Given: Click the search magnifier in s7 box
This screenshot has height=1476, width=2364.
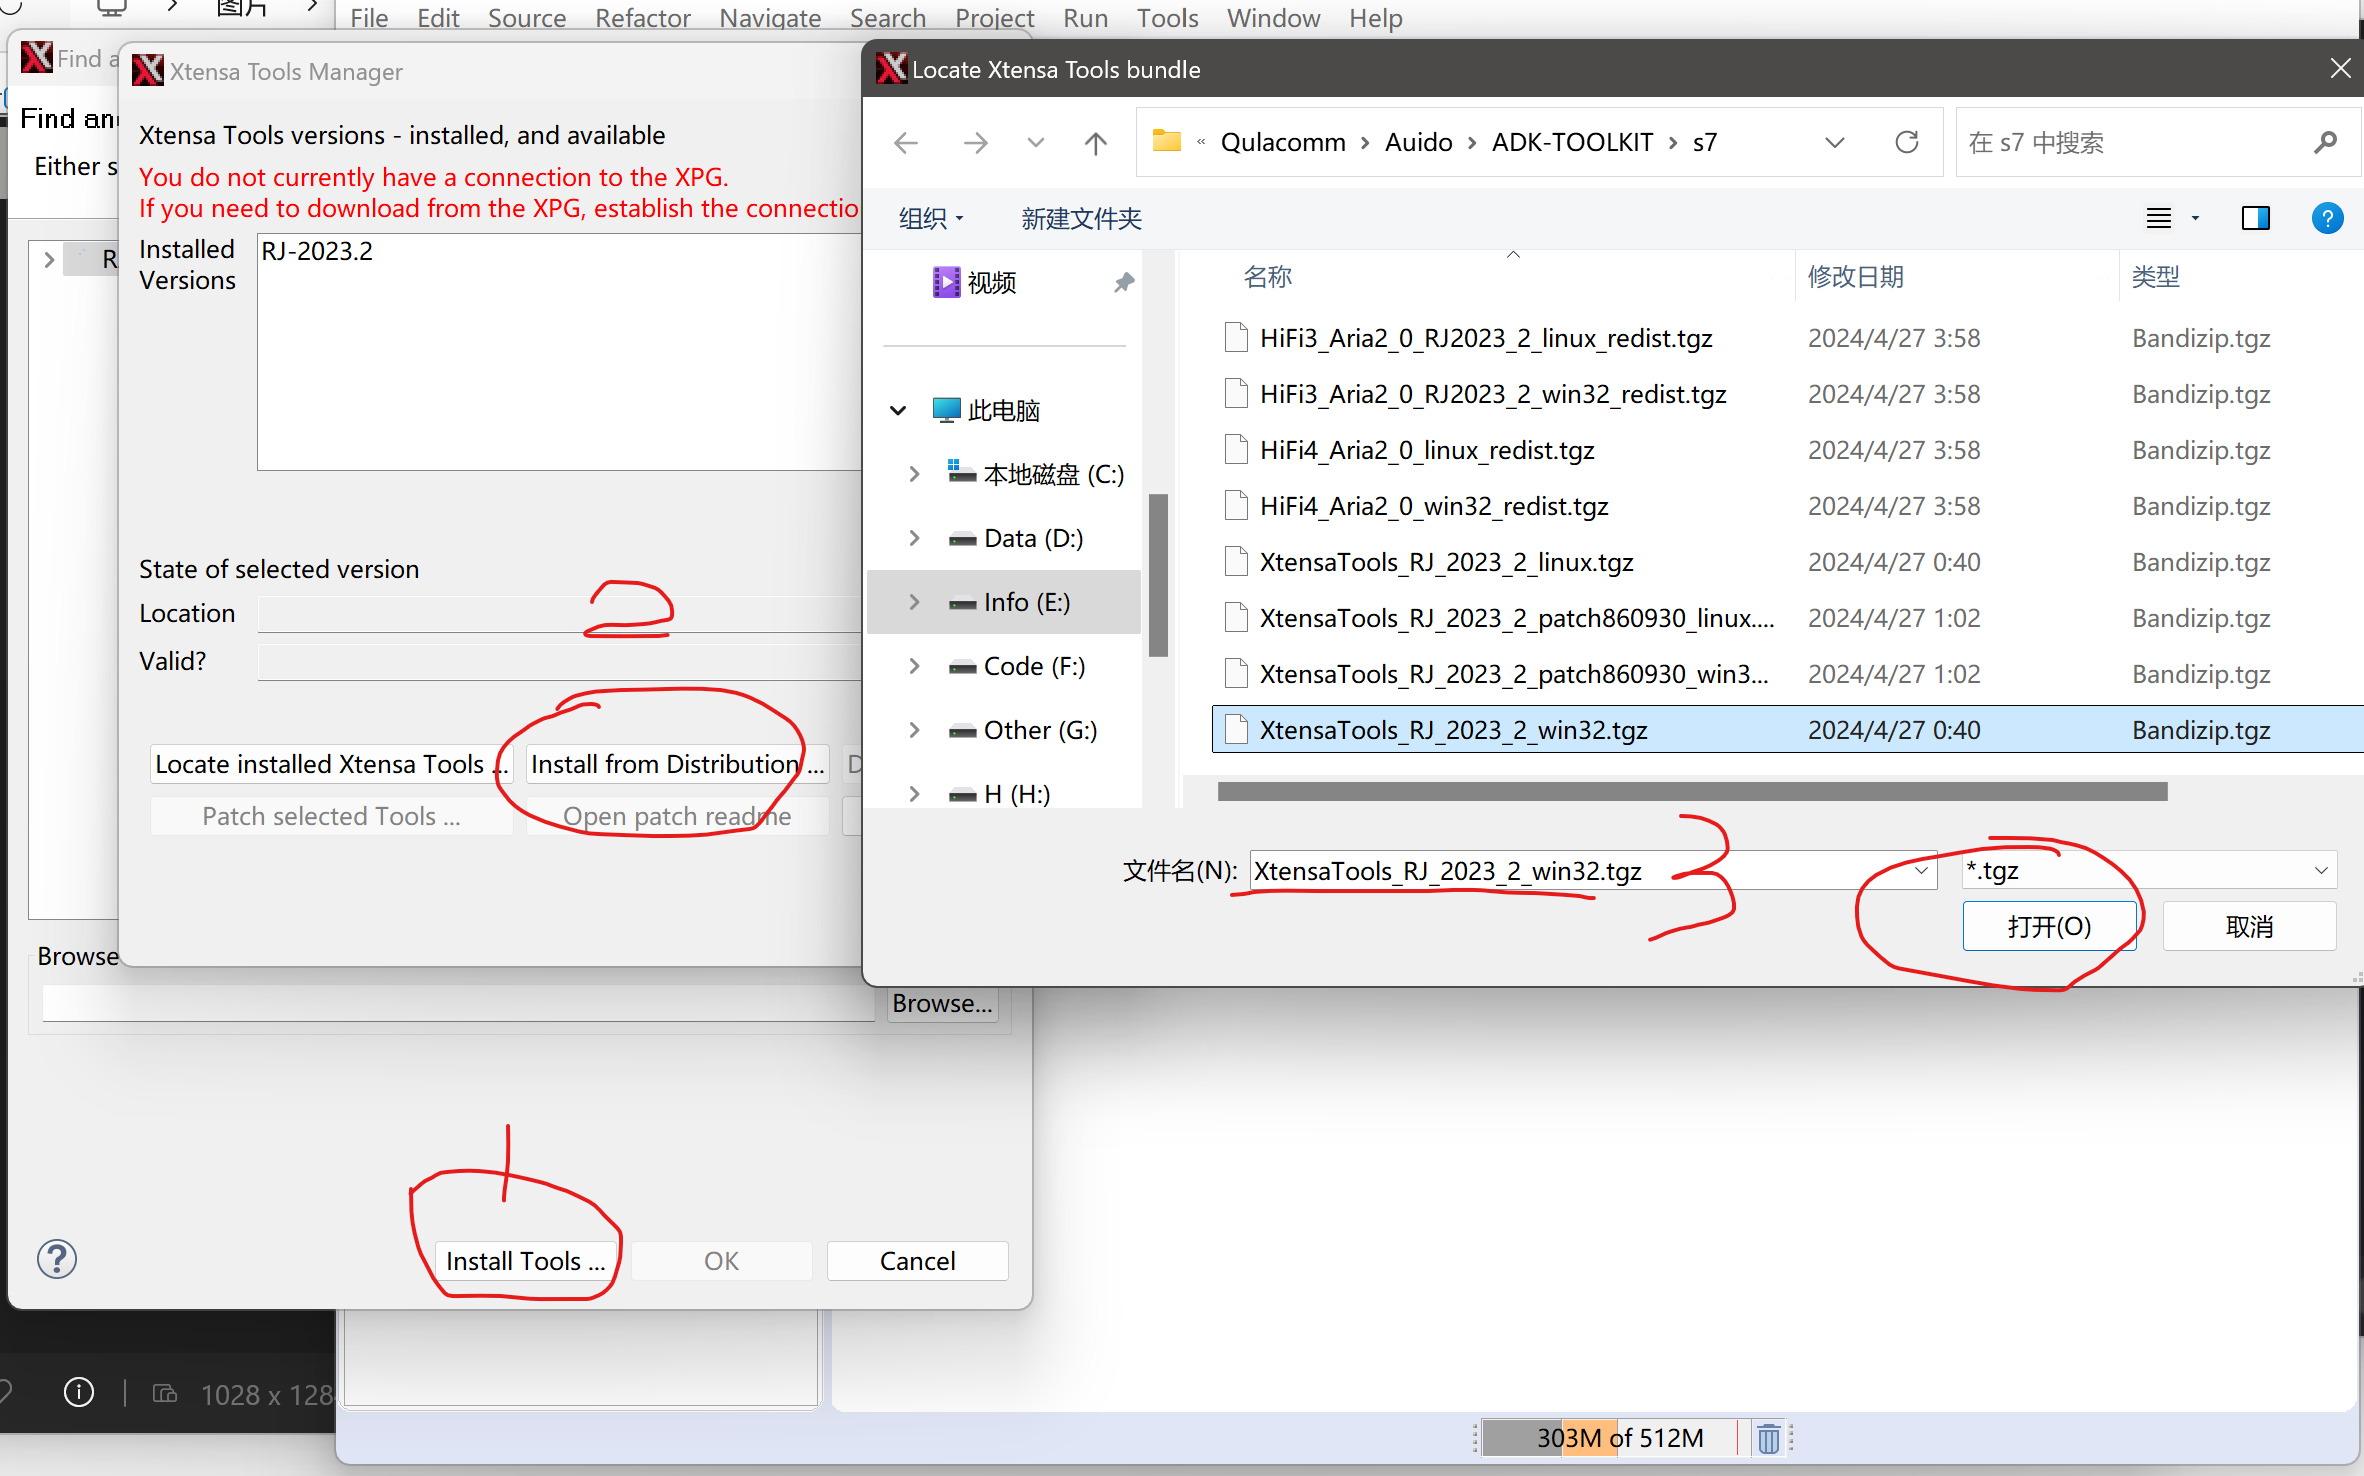Looking at the screenshot, I should pyautogui.click(x=2326, y=143).
